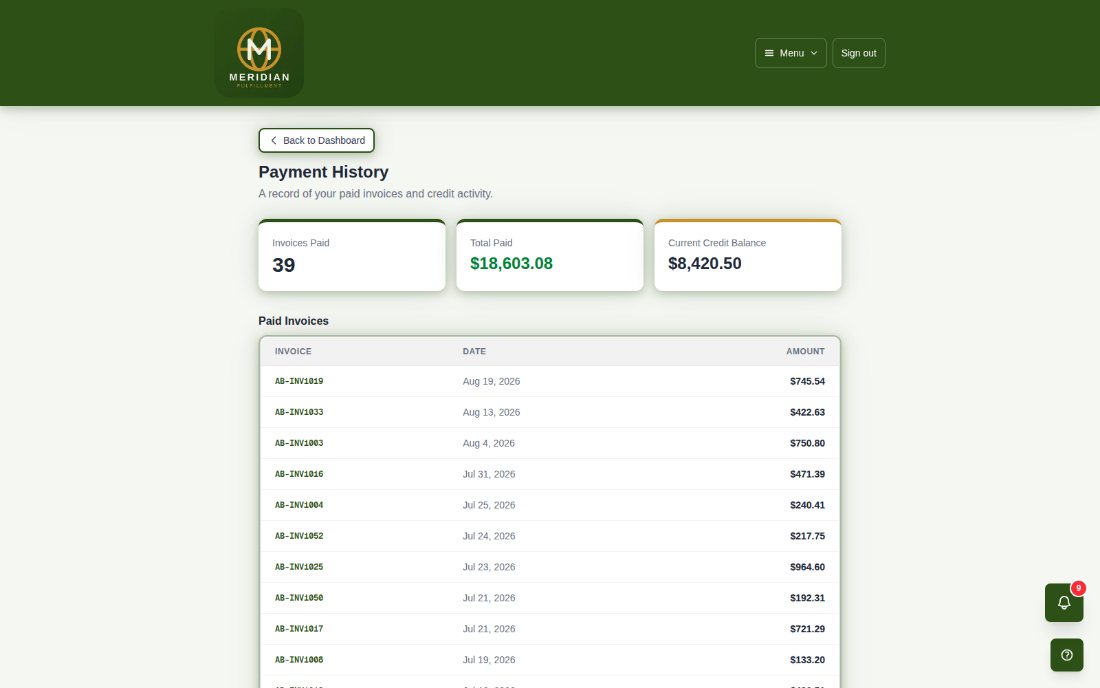The height and width of the screenshot is (688, 1100).
Task: Click the amount $133.20
Action: pyautogui.click(x=807, y=659)
